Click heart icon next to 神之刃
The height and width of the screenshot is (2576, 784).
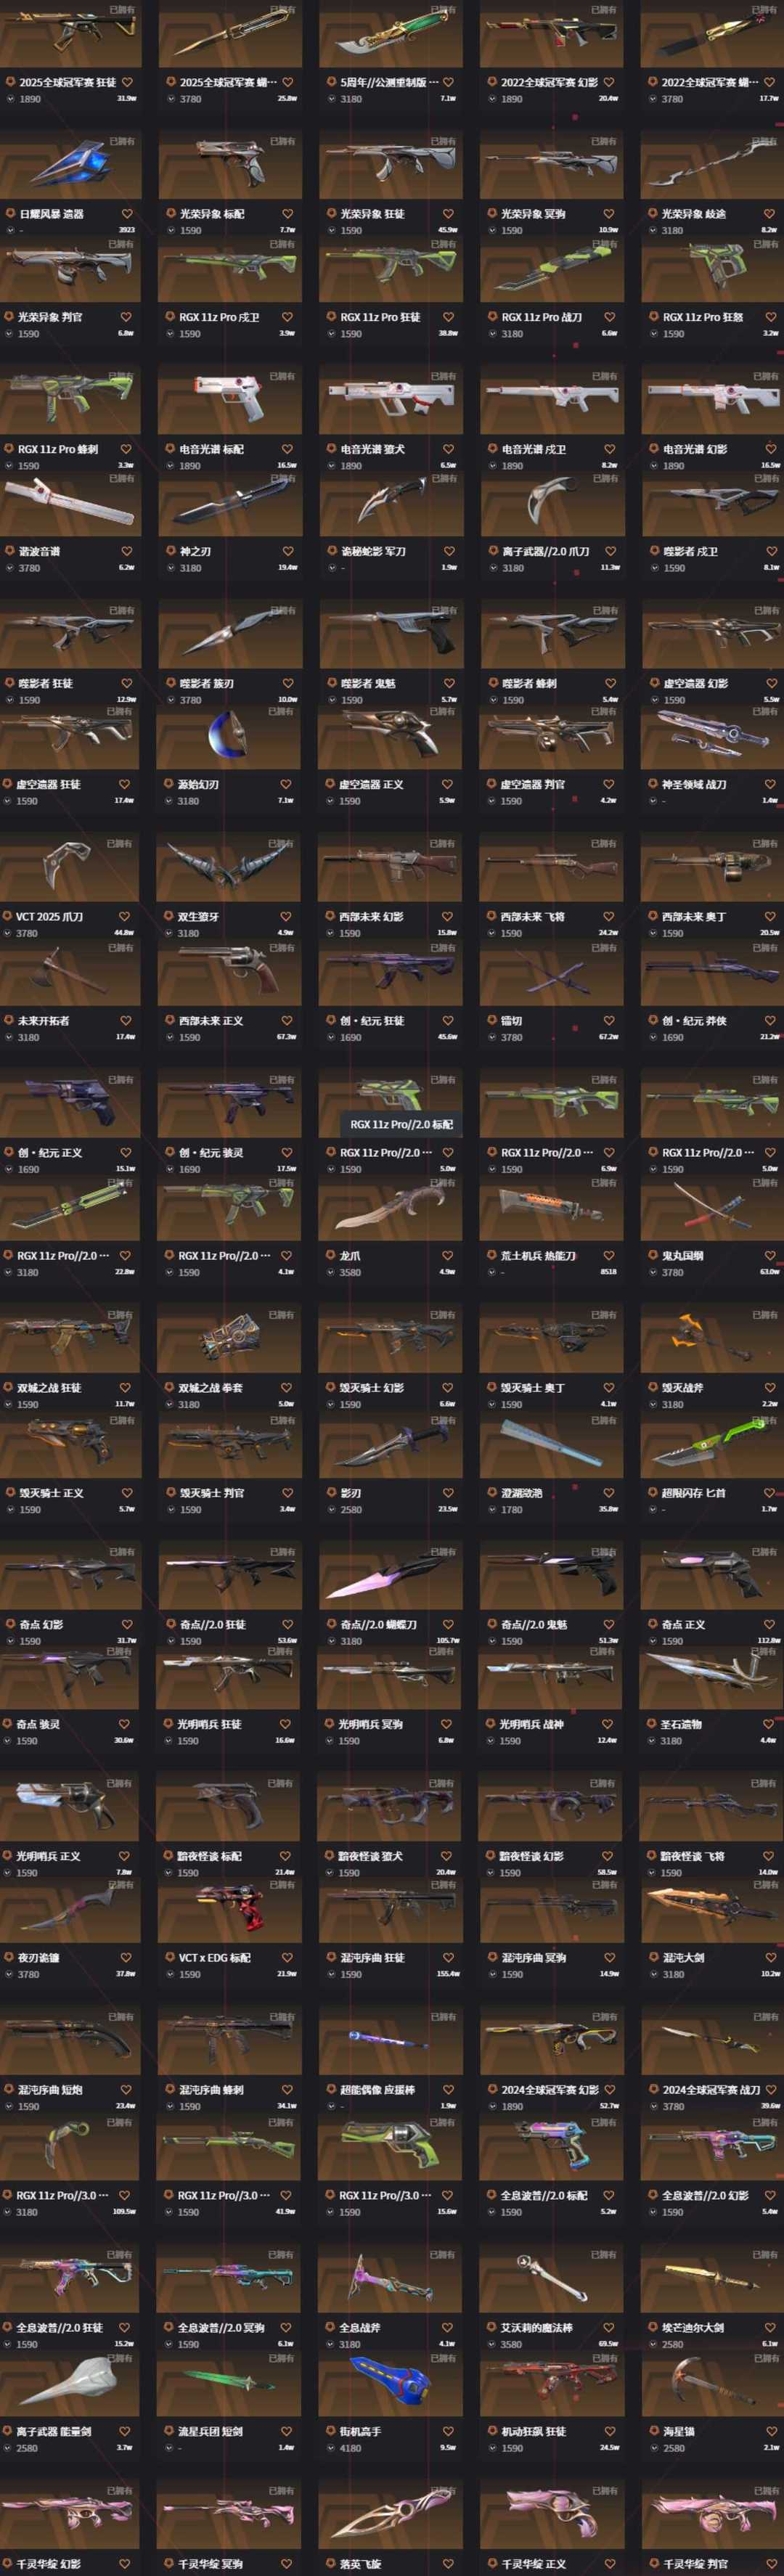tap(288, 551)
